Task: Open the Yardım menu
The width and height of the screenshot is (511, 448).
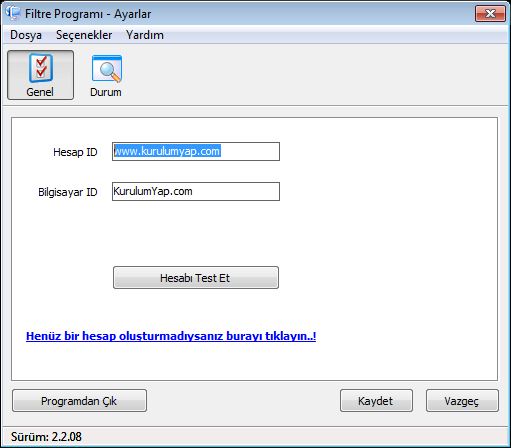Action: pyautogui.click(x=145, y=35)
